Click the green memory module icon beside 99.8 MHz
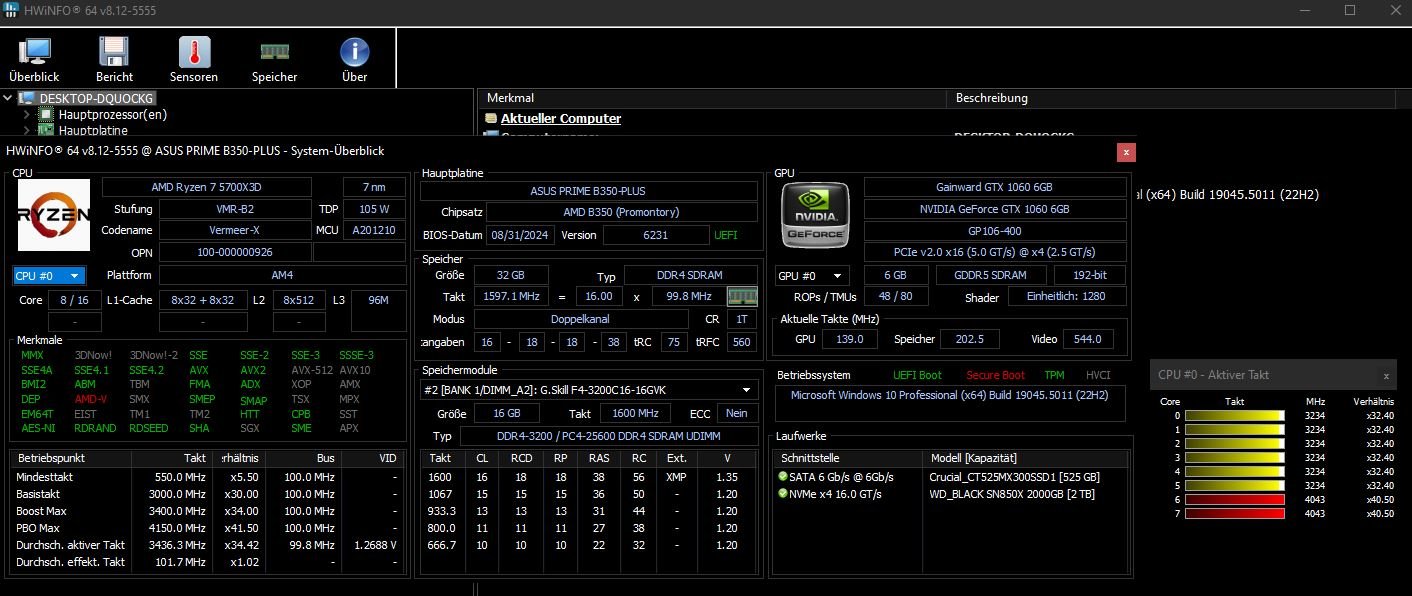 pyautogui.click(x=742, y=296)
